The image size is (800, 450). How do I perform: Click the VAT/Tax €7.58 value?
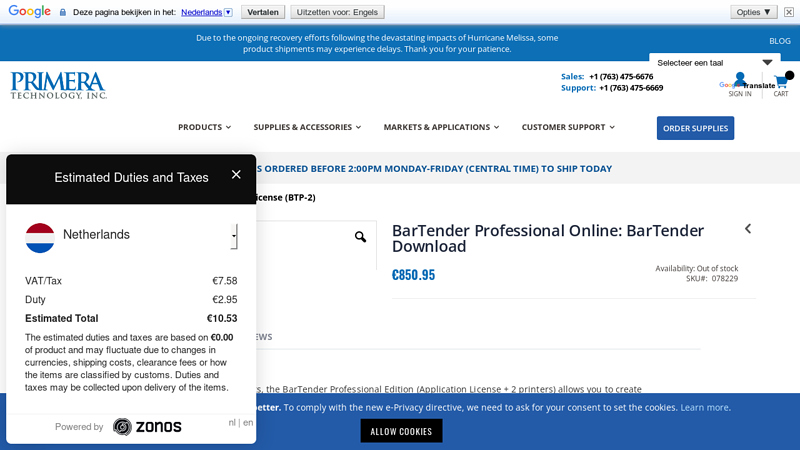pyautogui.click(x=224, y=281)
